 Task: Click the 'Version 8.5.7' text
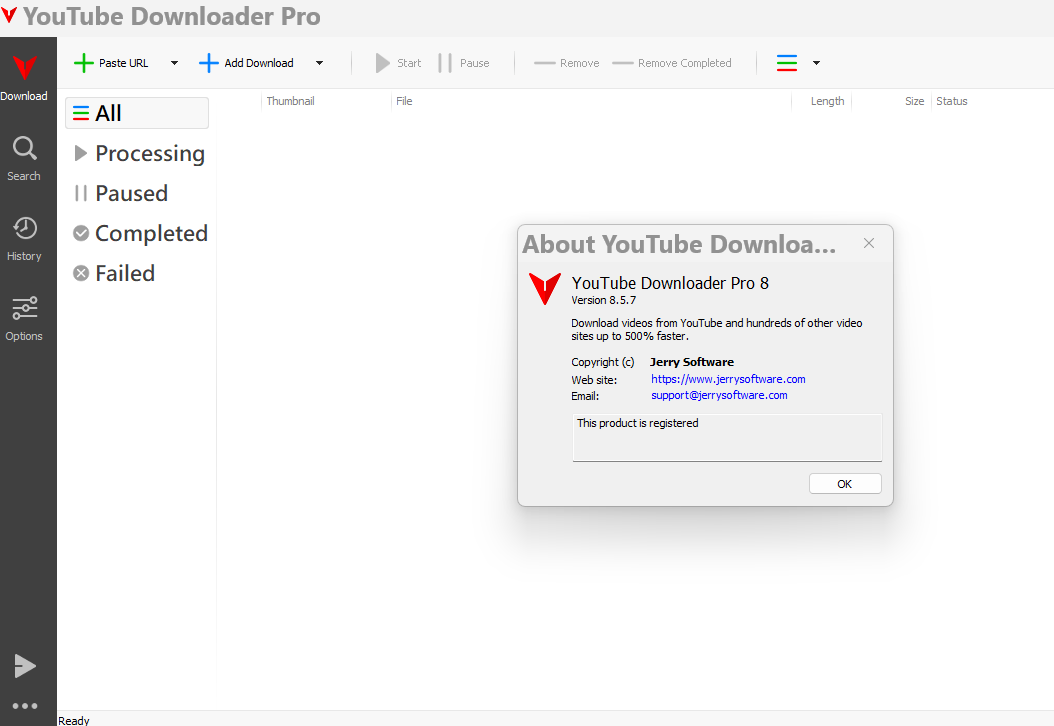point(604,300)
